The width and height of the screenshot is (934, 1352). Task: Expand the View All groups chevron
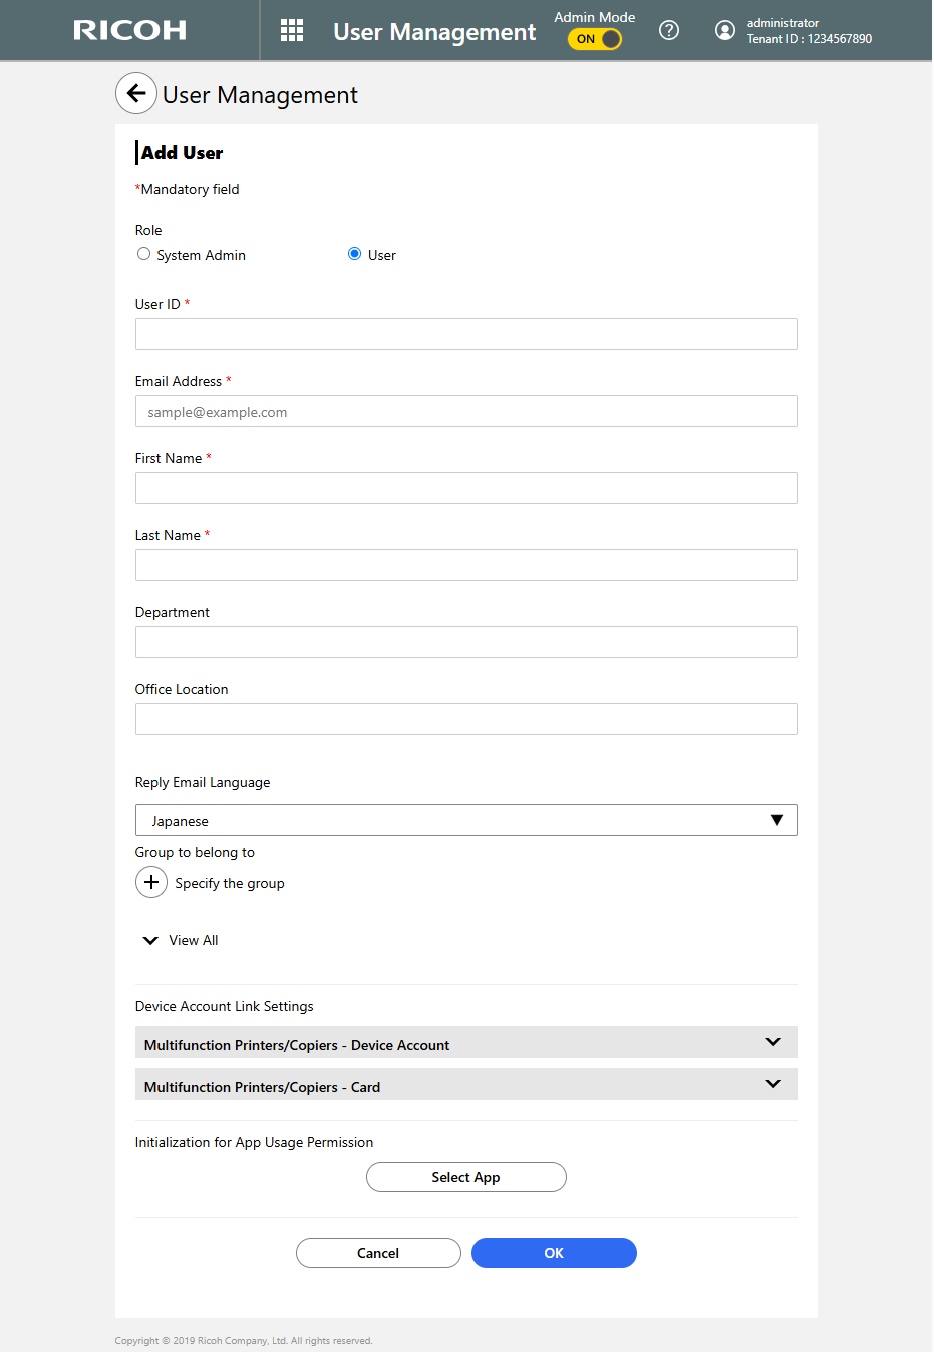tap(151, 940)
